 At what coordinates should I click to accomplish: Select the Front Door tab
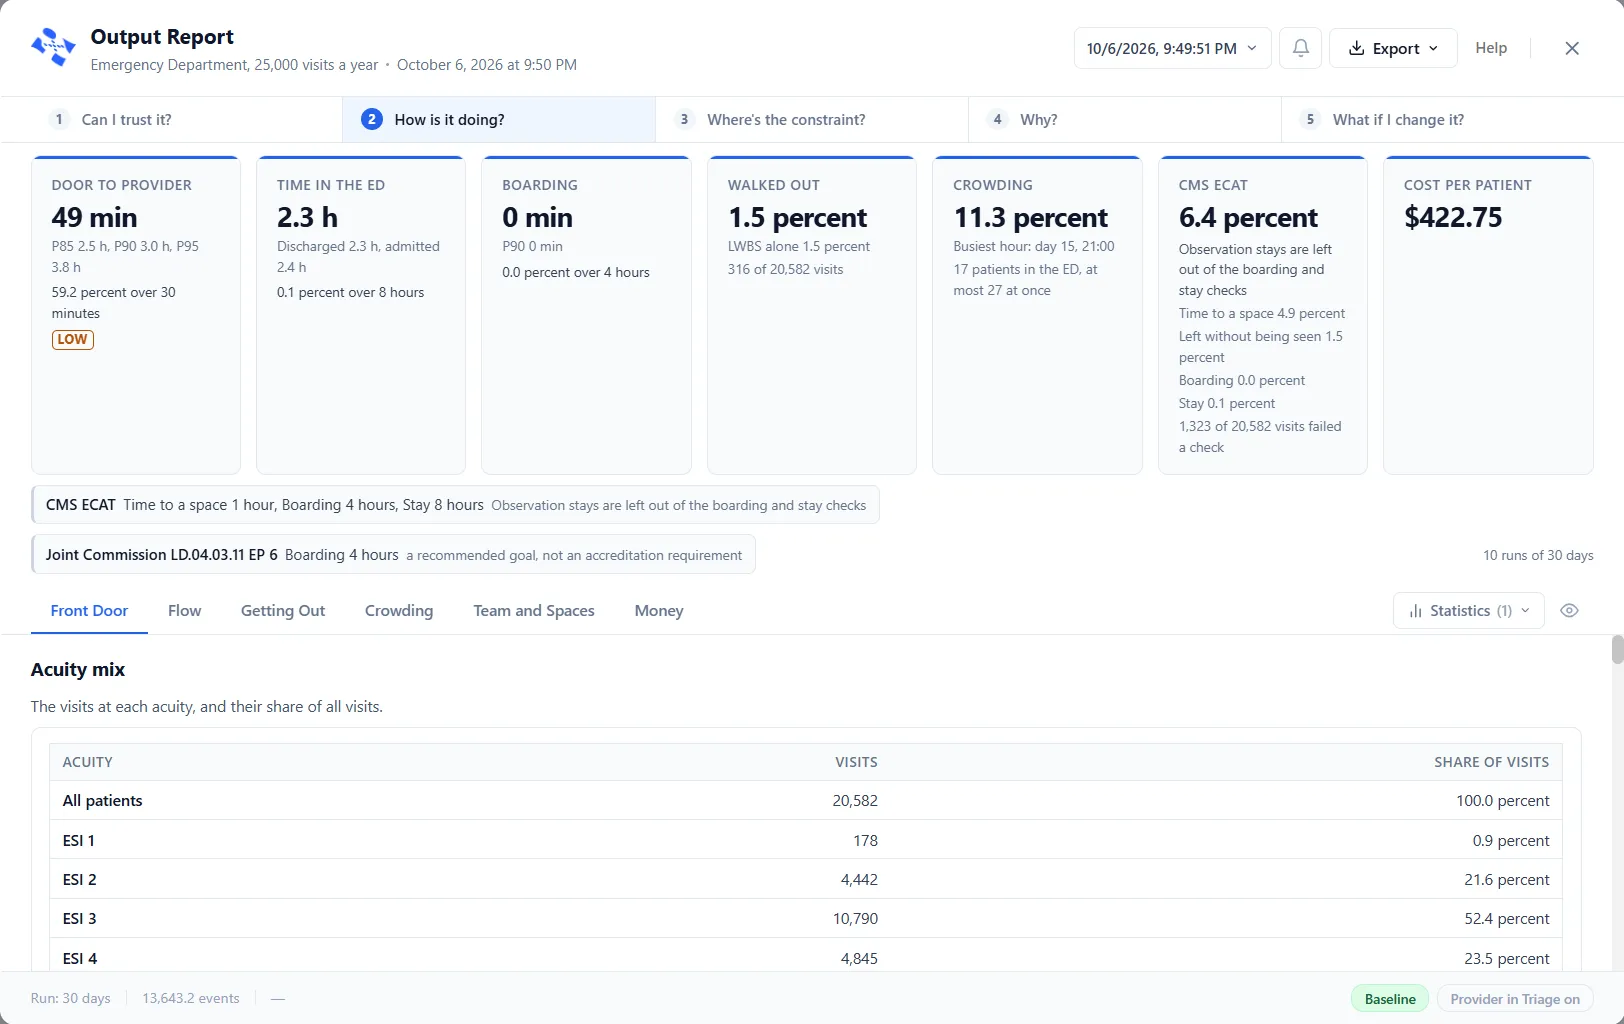[x=89, y=611]
